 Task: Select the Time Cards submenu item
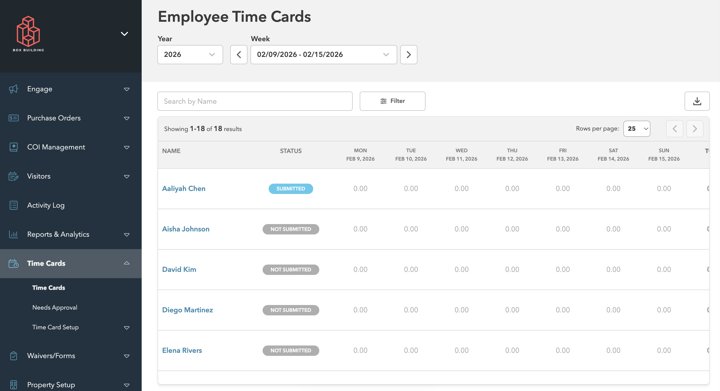click(x=49, y=288)
